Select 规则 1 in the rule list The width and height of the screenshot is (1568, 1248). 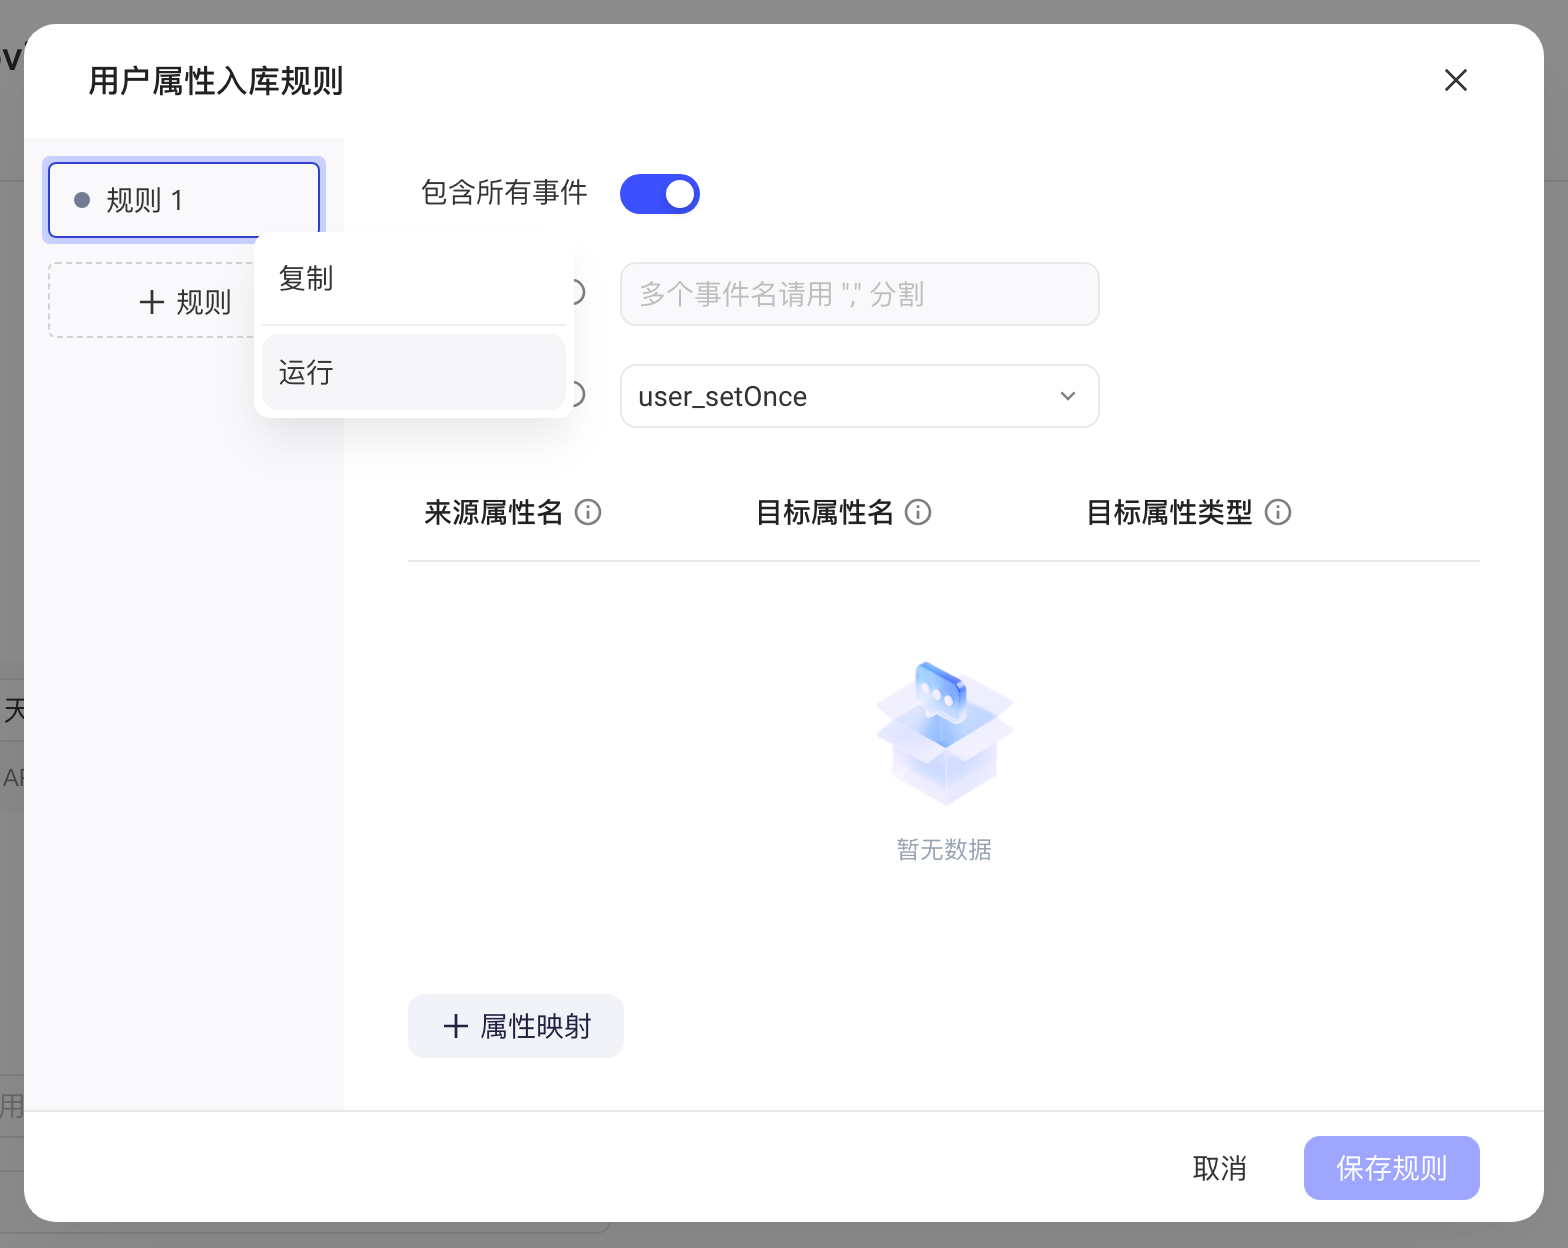(x=184, y=200)
